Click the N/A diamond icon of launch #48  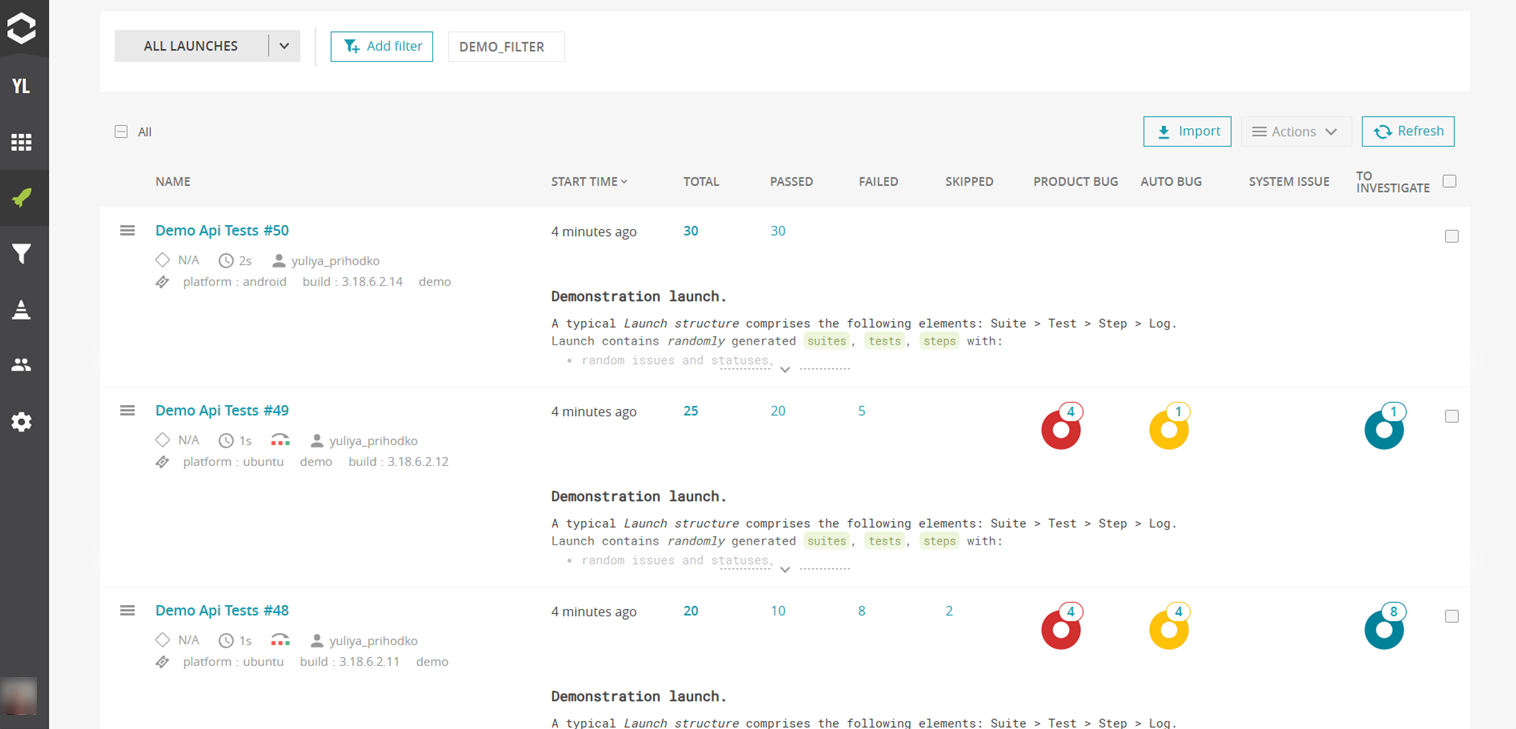tap(162, 640)
